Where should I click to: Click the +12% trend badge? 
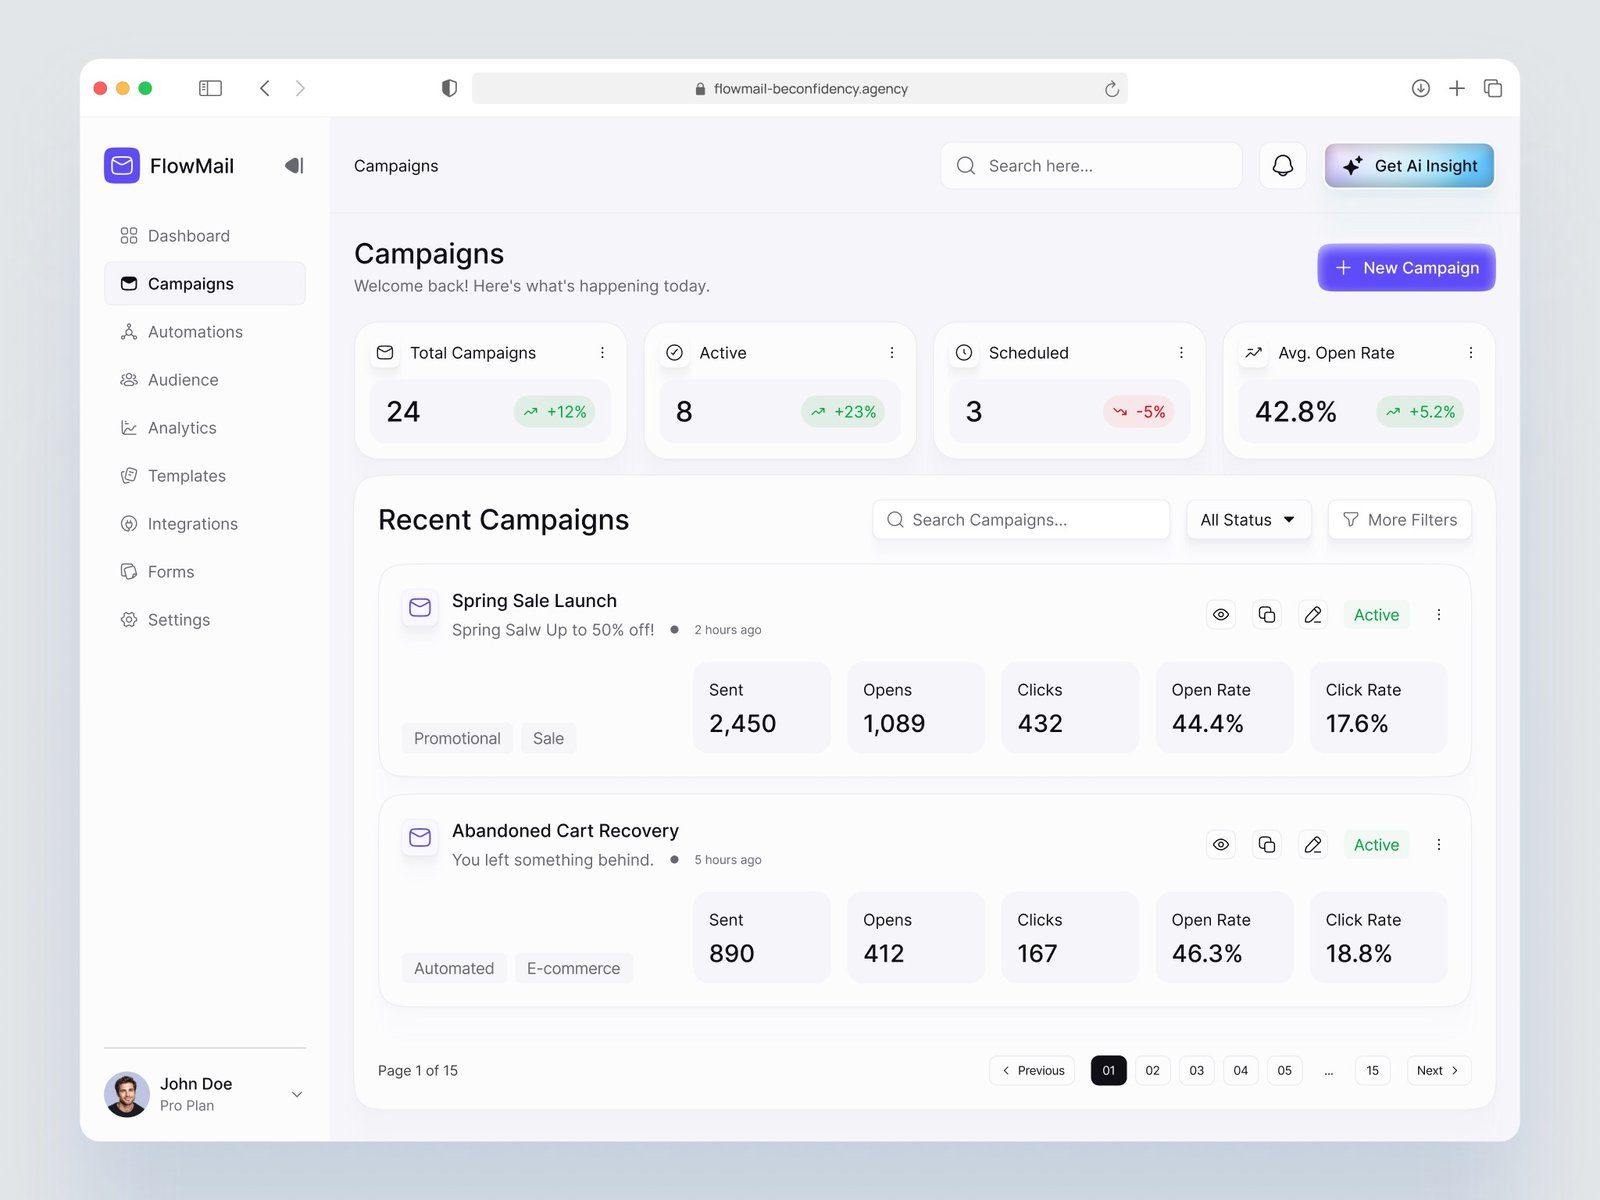tap(555, 411)
